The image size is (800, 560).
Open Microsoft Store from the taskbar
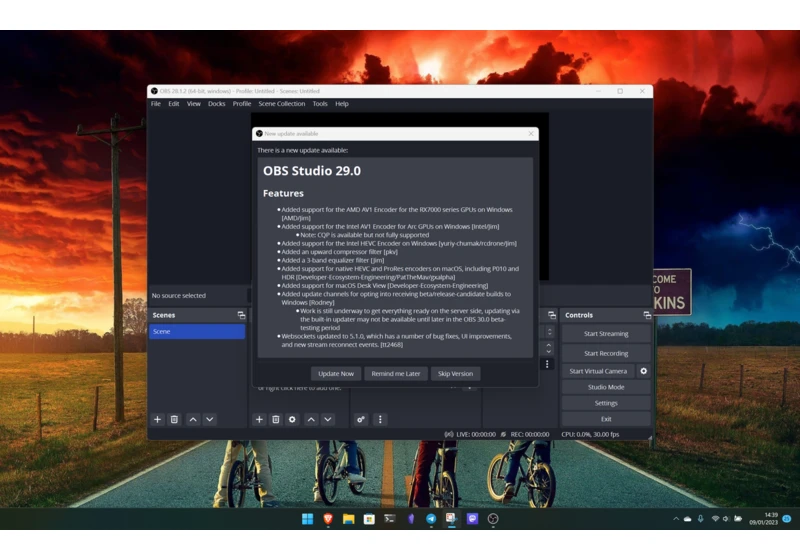(x=369, y=519)
